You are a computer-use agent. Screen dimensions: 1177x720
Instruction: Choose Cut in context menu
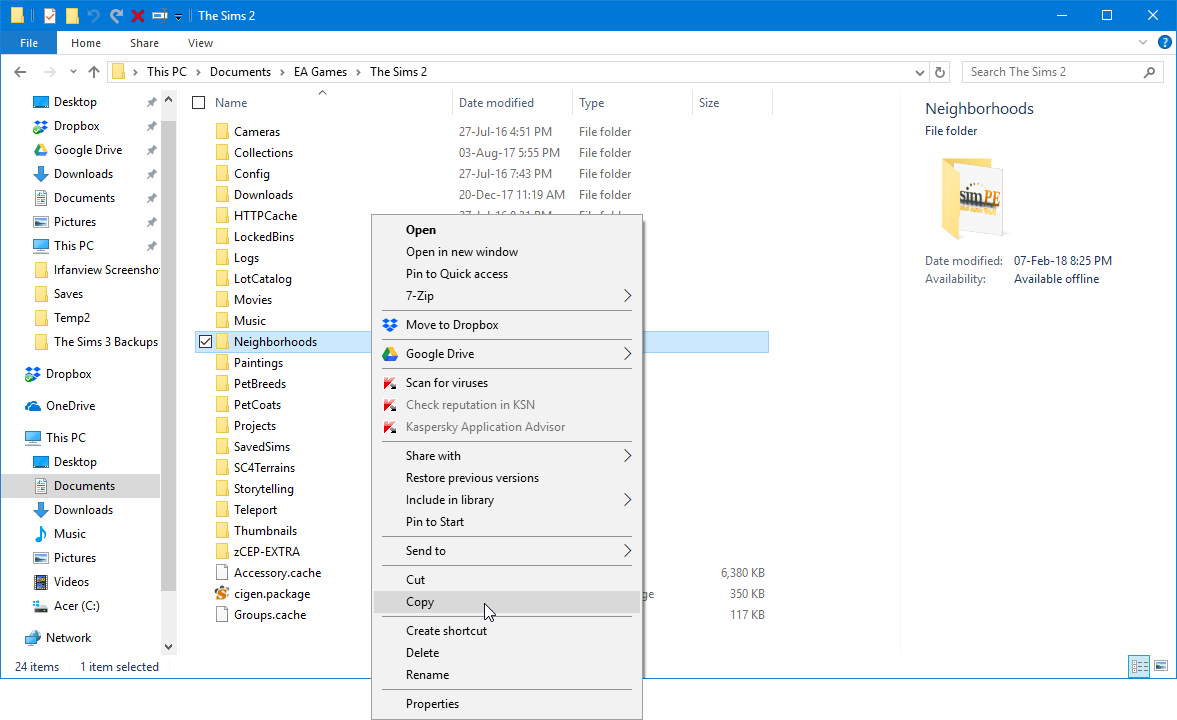pos(507,580)
